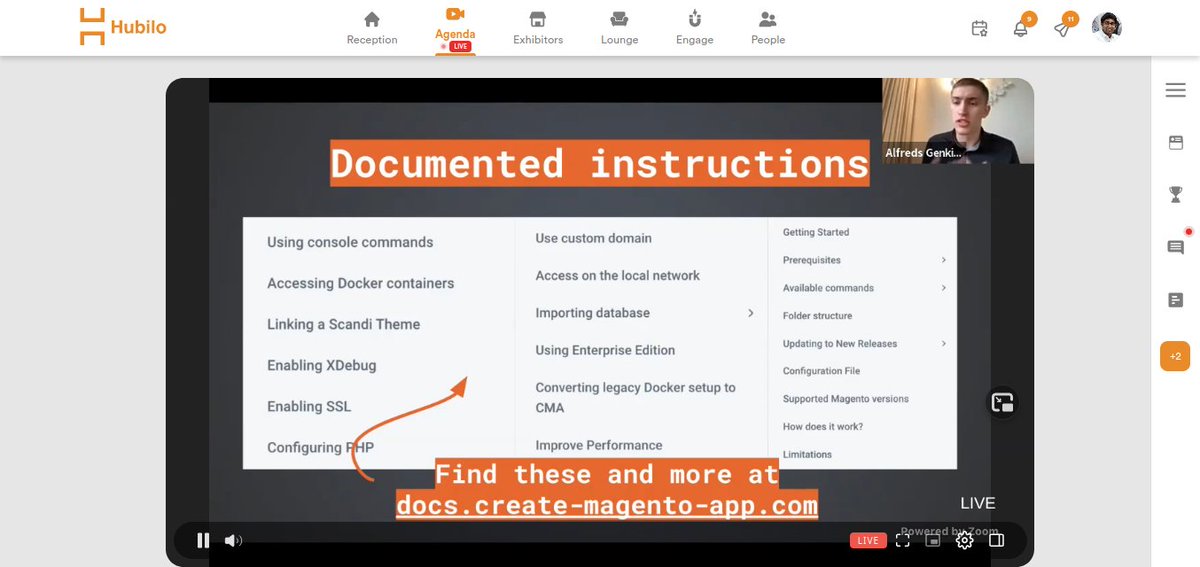Screen dimensions: 1200x567
Task: Click 'Converting legacy Docker setup to CMA' text
Action: click(635, 397)
